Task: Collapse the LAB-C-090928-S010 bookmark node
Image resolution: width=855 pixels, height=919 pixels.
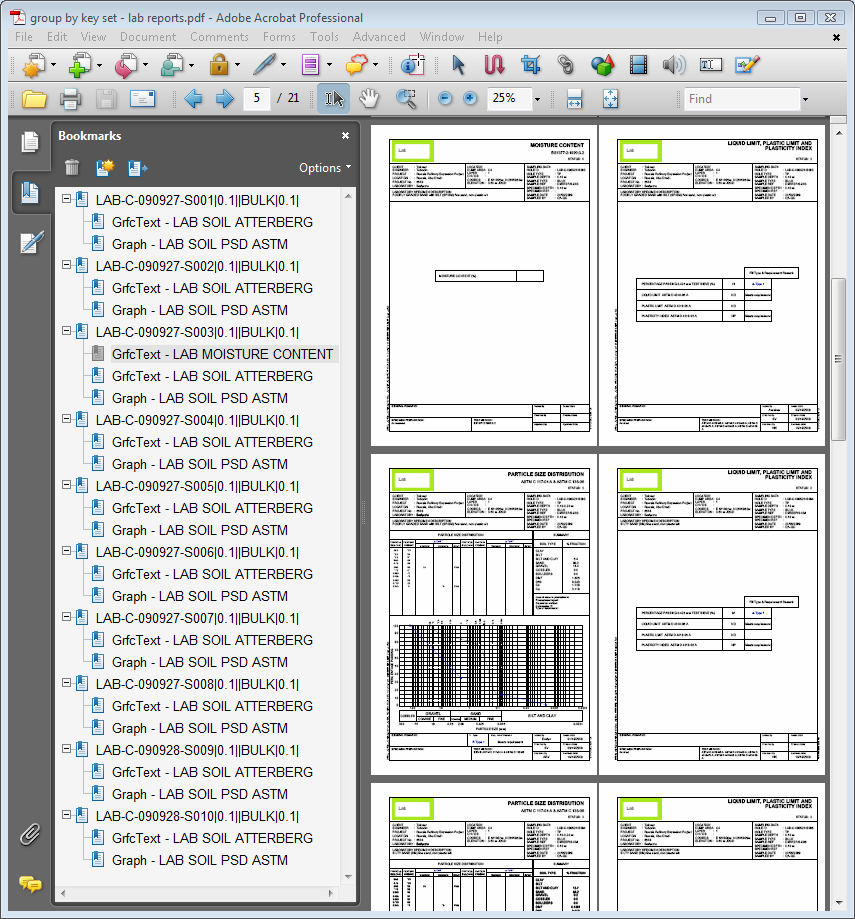Action: pos(67,816)
